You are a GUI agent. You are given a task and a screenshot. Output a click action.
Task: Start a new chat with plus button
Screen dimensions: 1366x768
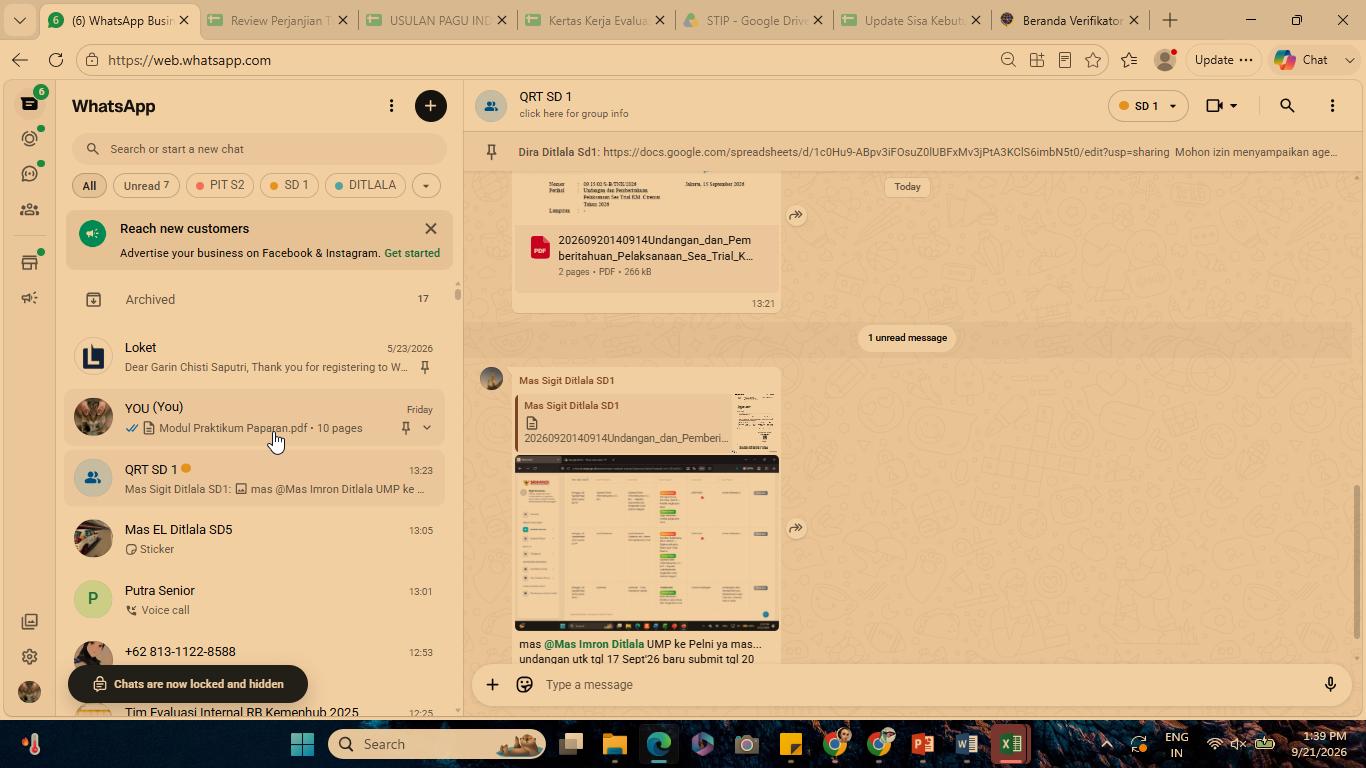pyautogui.click(x=431, y=106)
